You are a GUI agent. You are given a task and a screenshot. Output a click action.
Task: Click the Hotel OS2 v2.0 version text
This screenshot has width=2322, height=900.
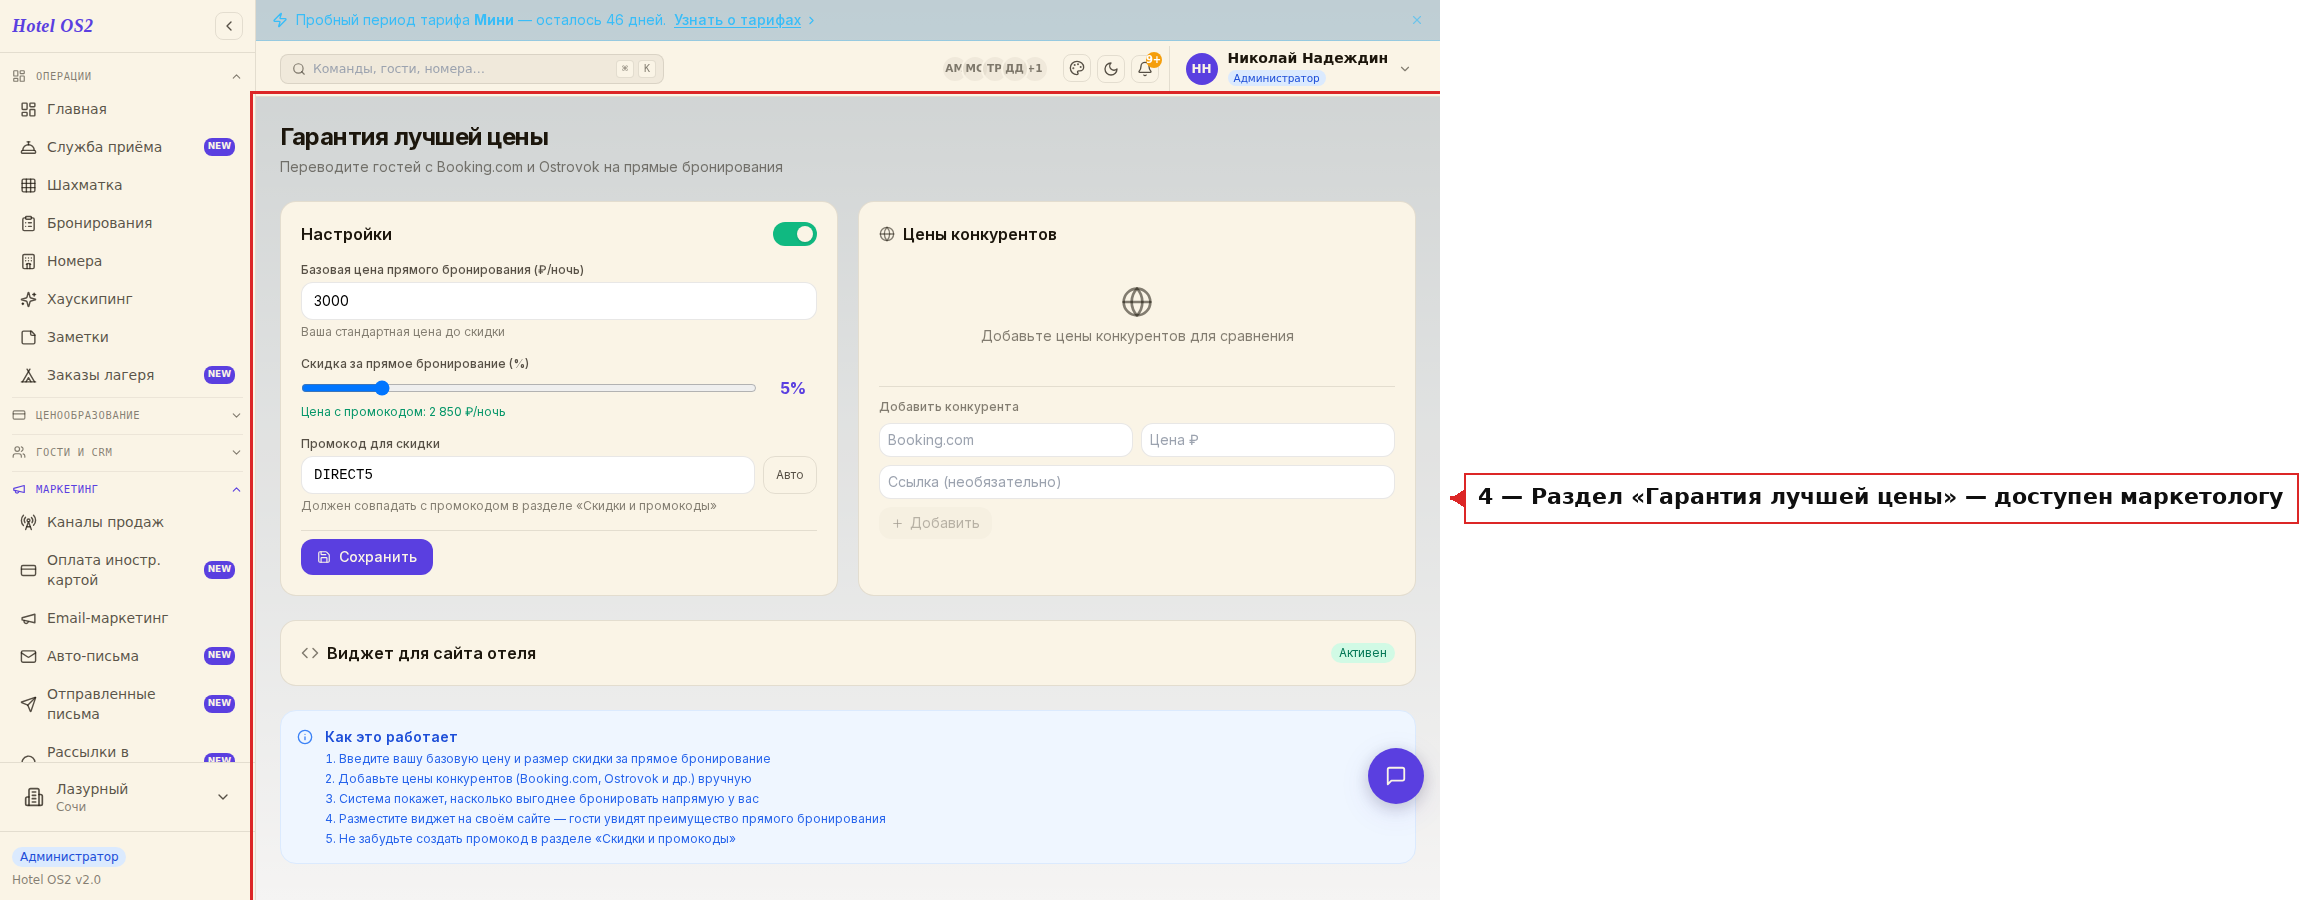56,880
